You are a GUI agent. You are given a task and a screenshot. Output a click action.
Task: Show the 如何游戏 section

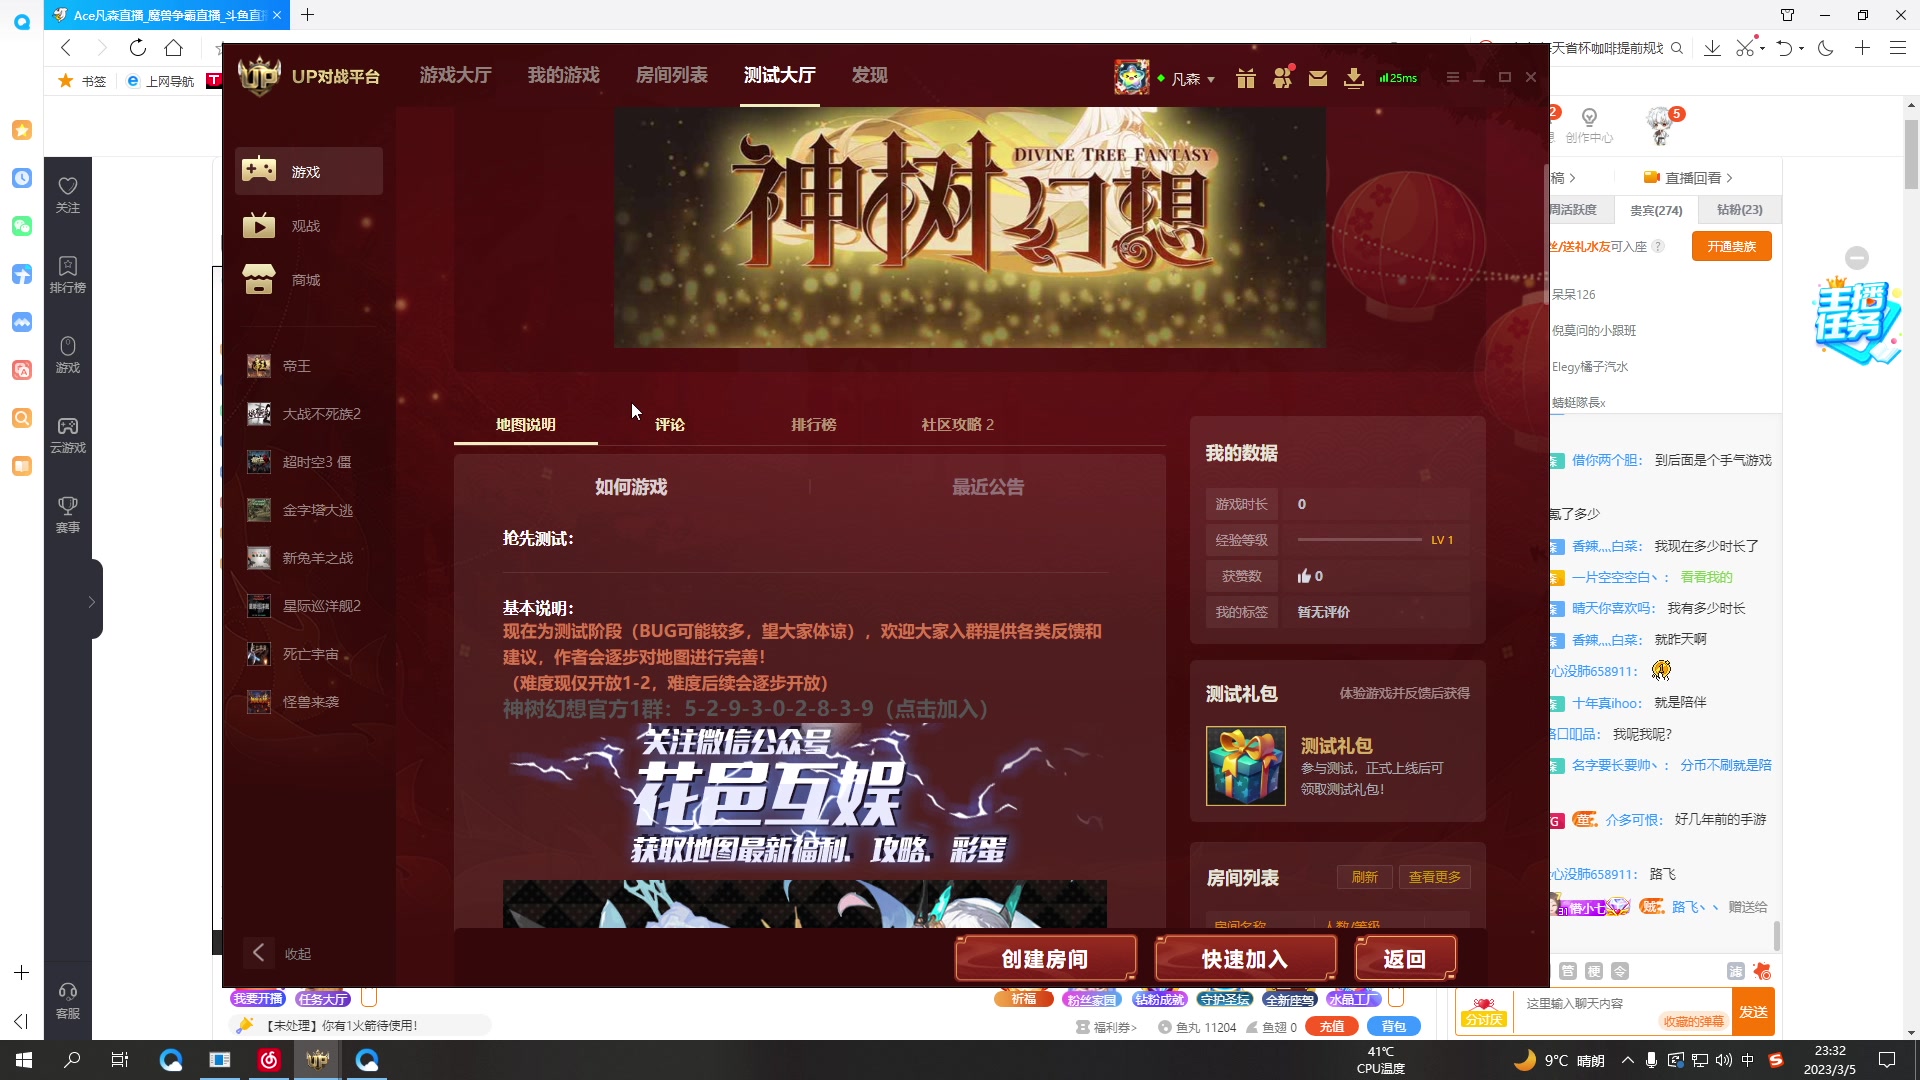point(631,487)
